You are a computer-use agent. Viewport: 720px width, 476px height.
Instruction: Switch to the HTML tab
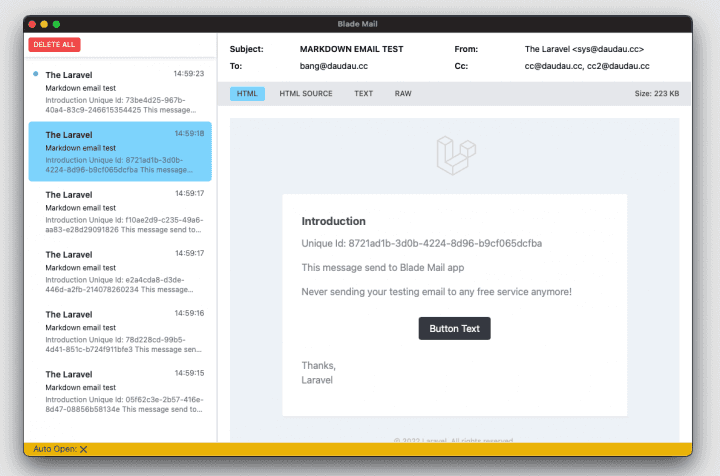tap(247, 94)
